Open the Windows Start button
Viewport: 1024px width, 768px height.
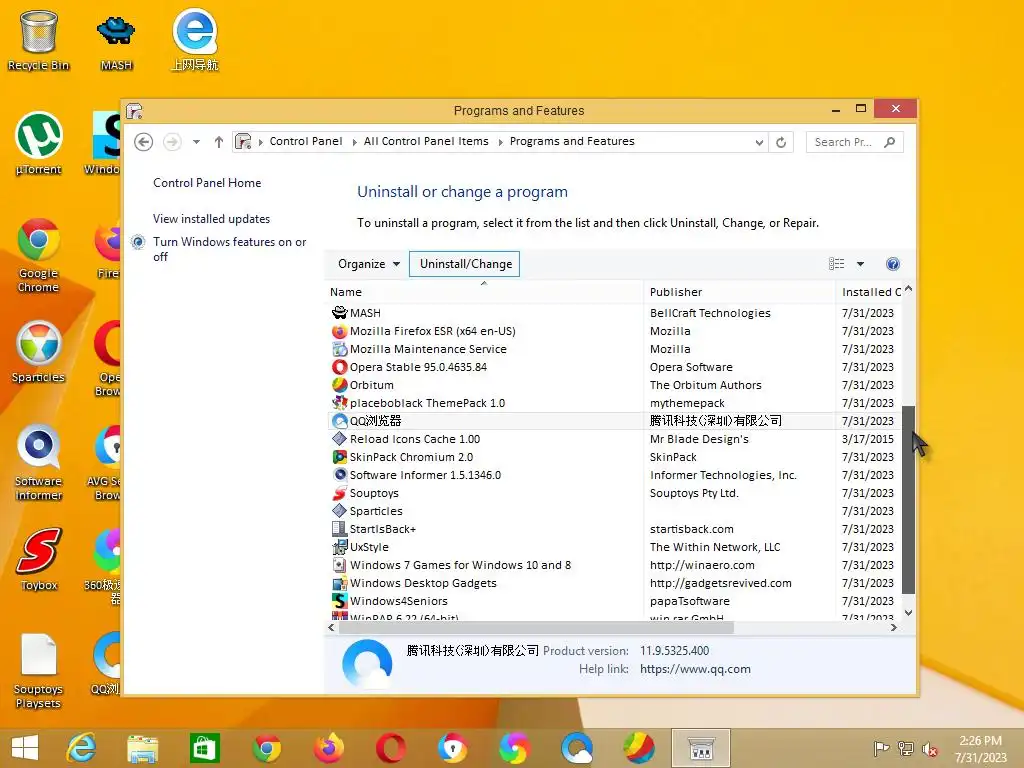pyautogui.click(x=25, y=748)
